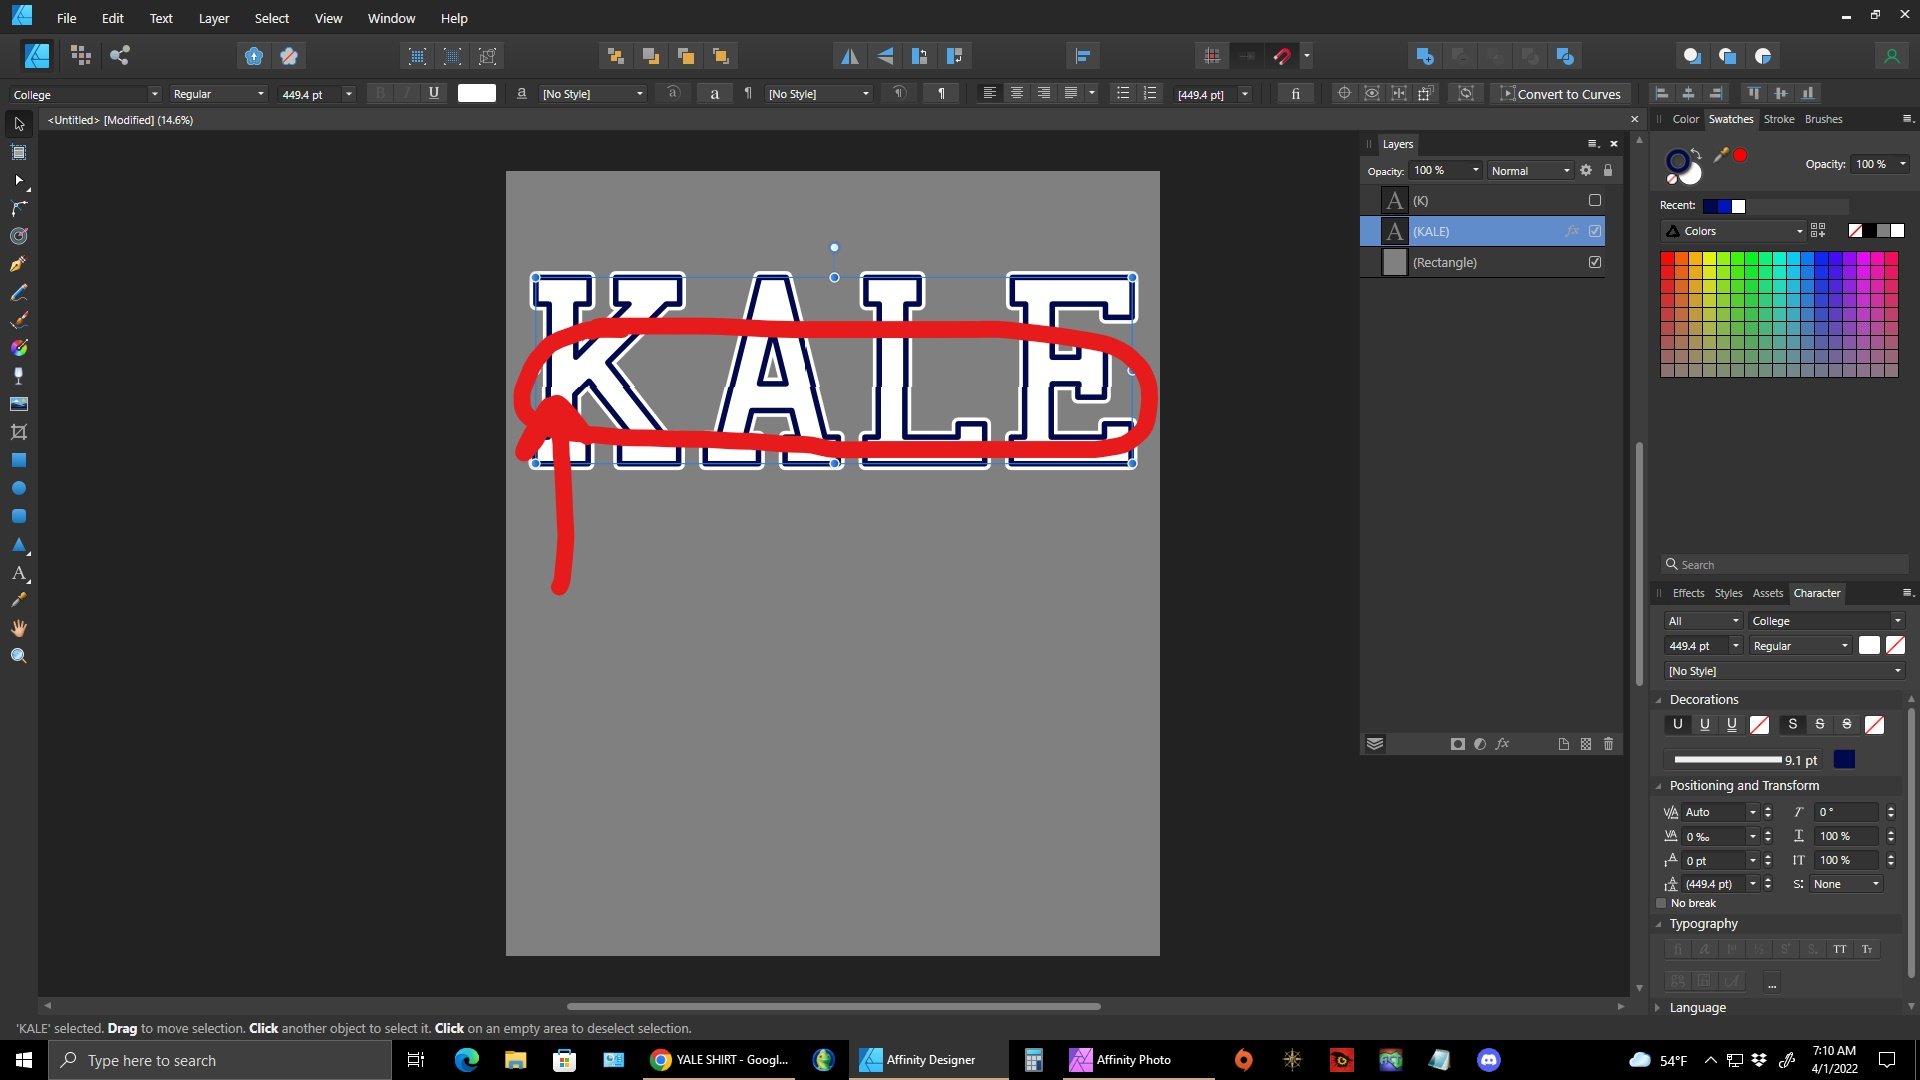Open the Colors palette dropdown
Viewport: 1920px width, 1080px height.
[x=1734, y=231]
